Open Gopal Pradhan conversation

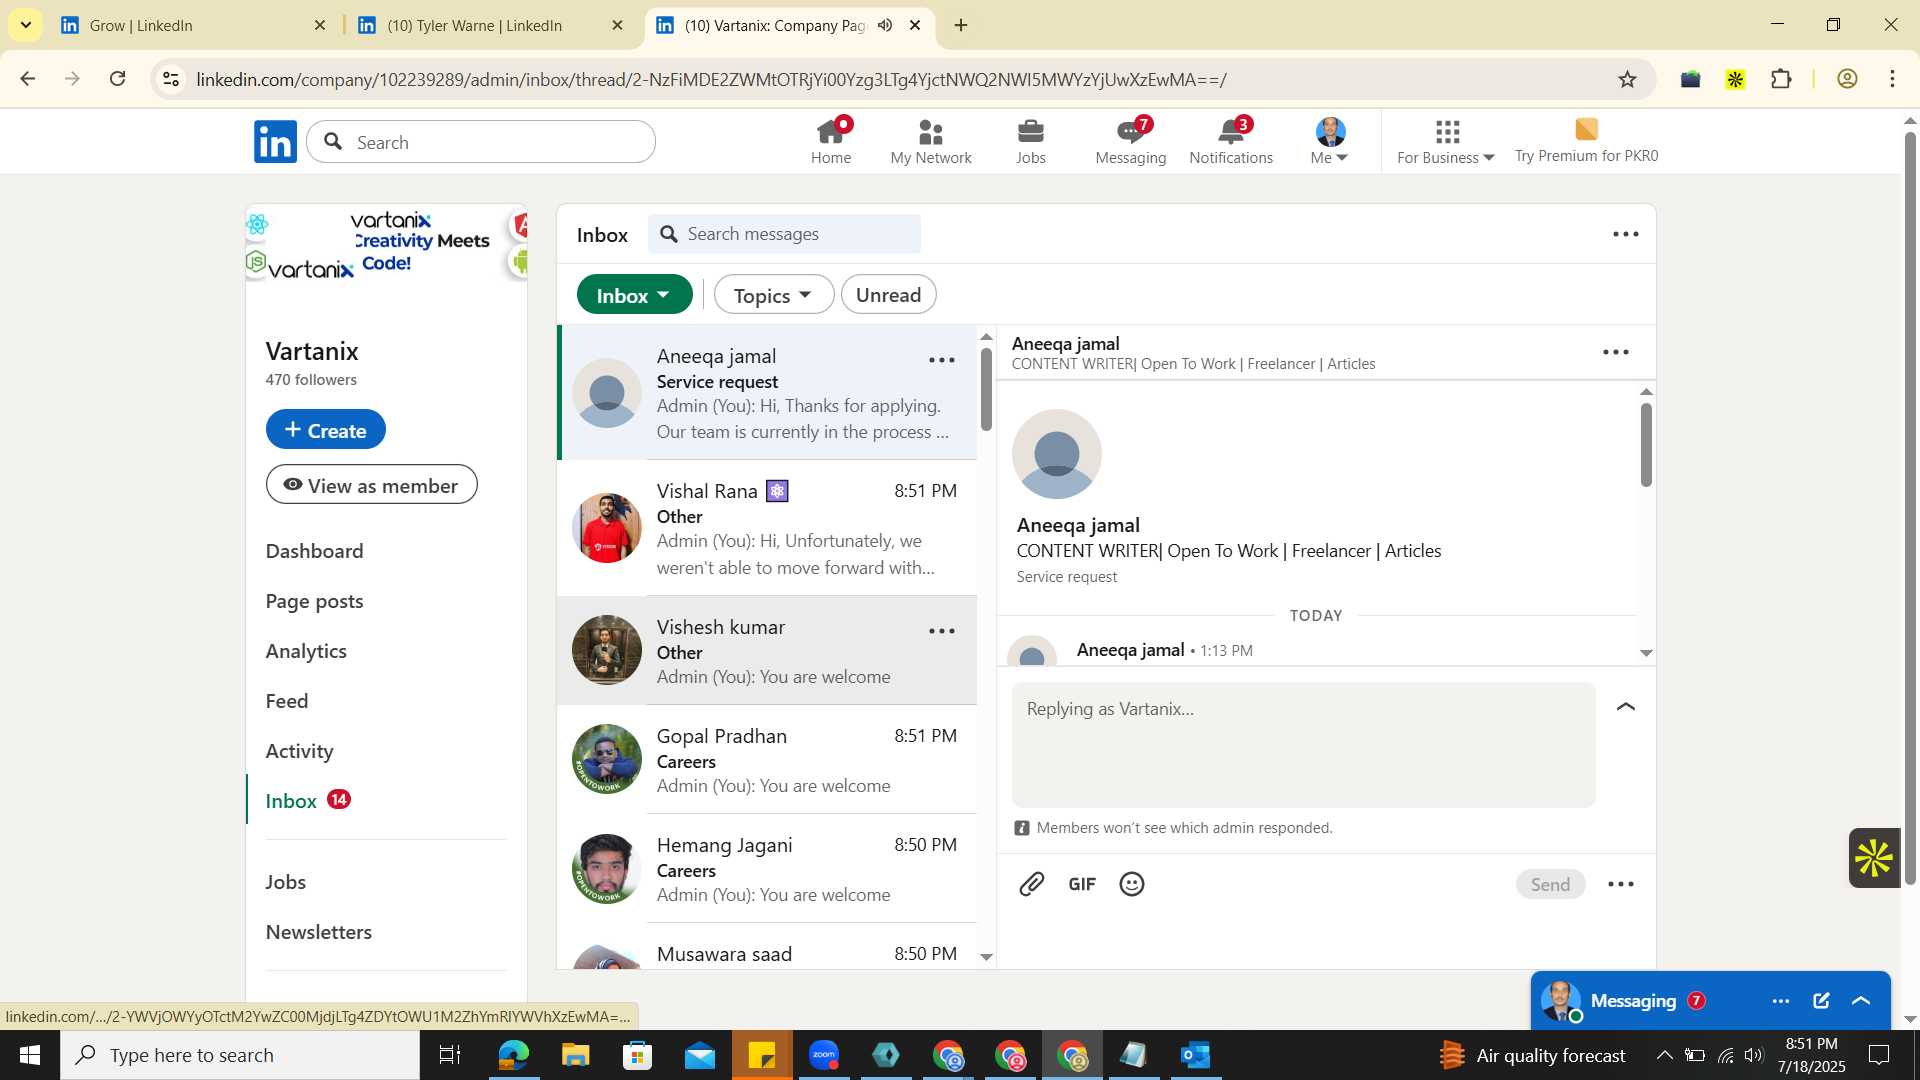pyautogui.click(x=767, y=760)
